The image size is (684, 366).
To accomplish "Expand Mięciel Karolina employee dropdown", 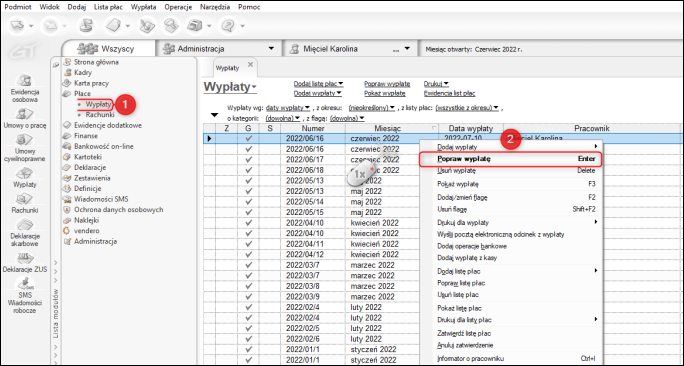I will point(407,49).
